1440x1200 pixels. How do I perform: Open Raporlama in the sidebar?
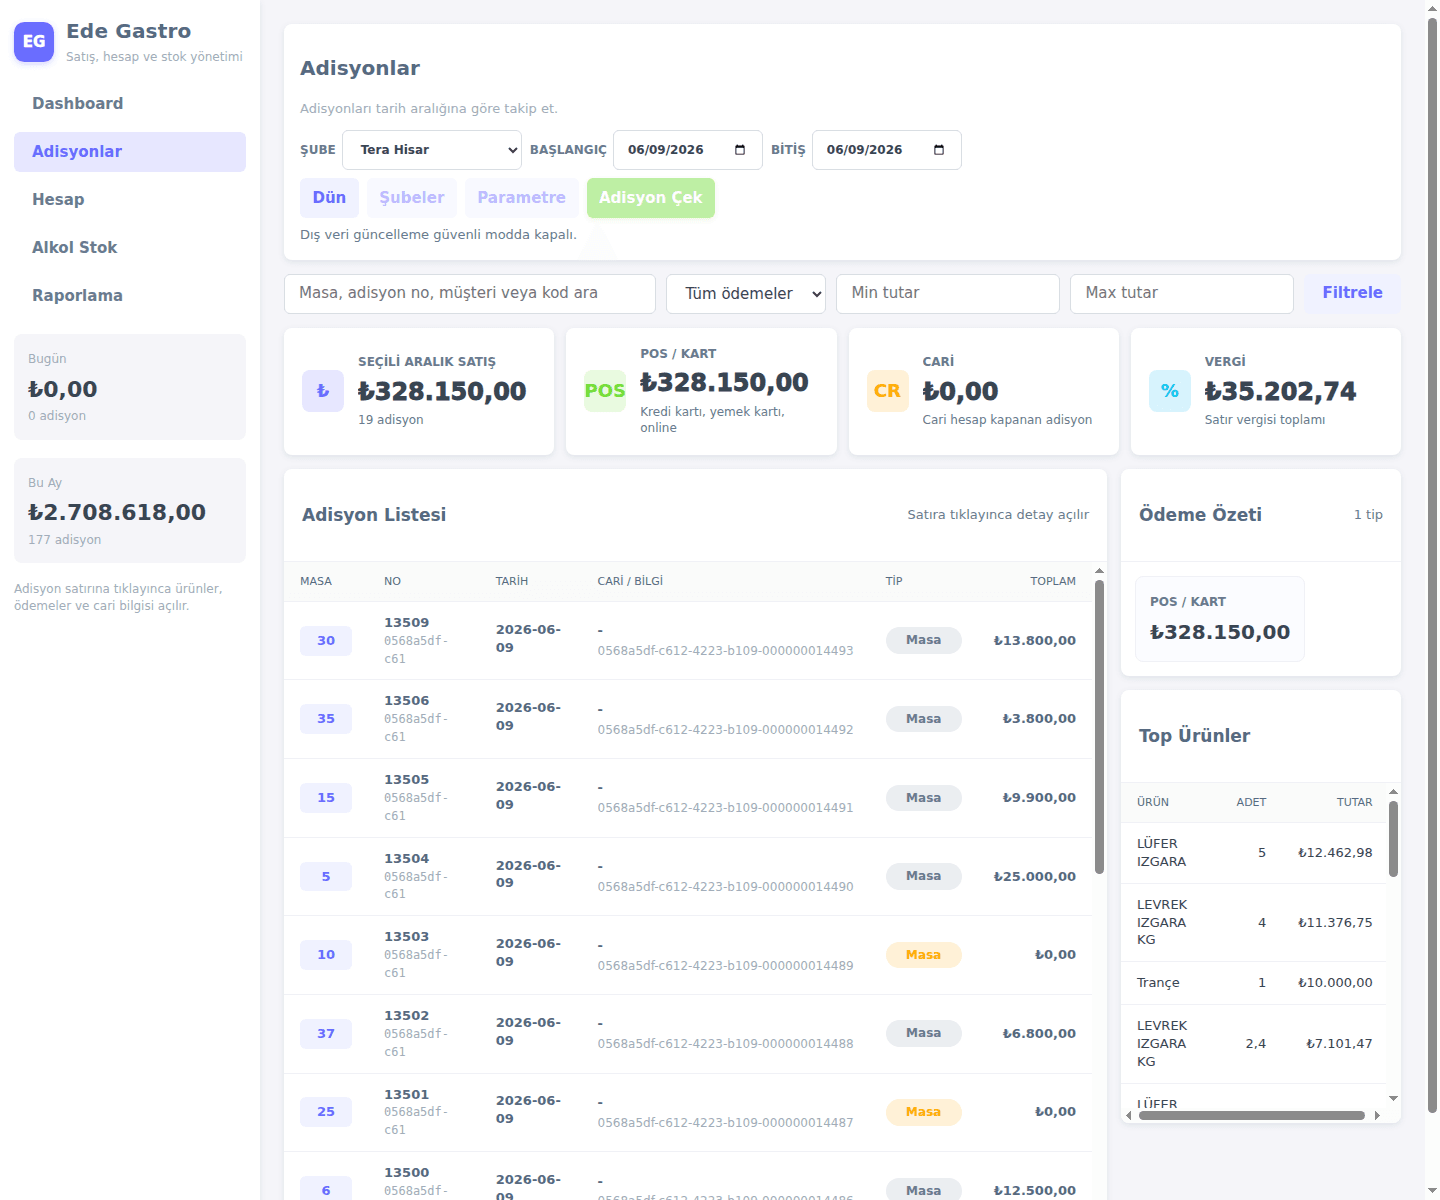[130, 296]
